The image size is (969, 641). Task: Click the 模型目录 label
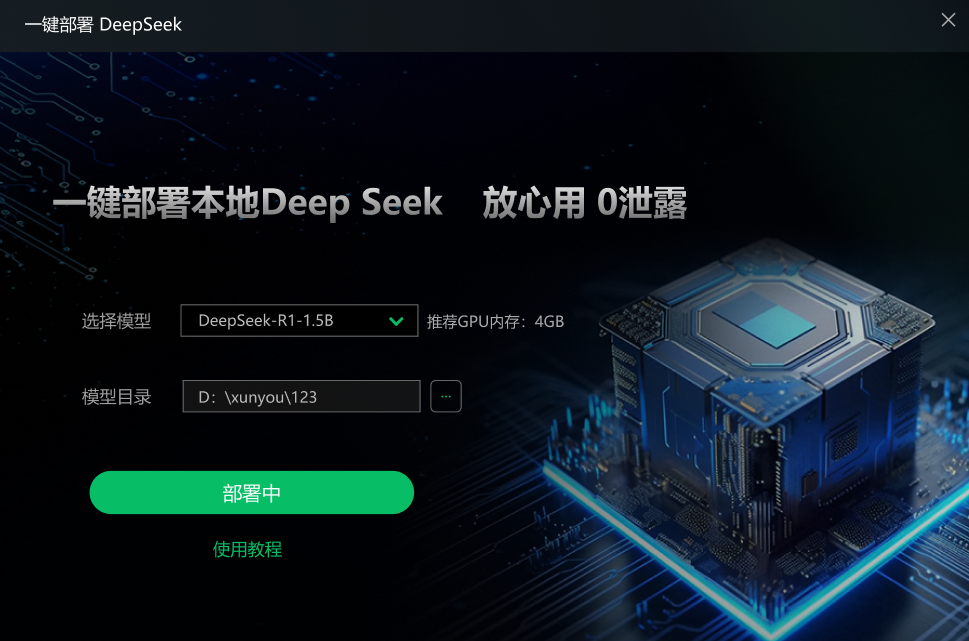click(x=117, y=397)
